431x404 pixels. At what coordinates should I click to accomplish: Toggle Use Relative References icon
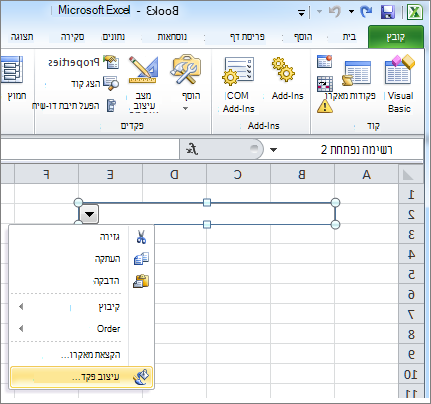[x=325, y=84]
